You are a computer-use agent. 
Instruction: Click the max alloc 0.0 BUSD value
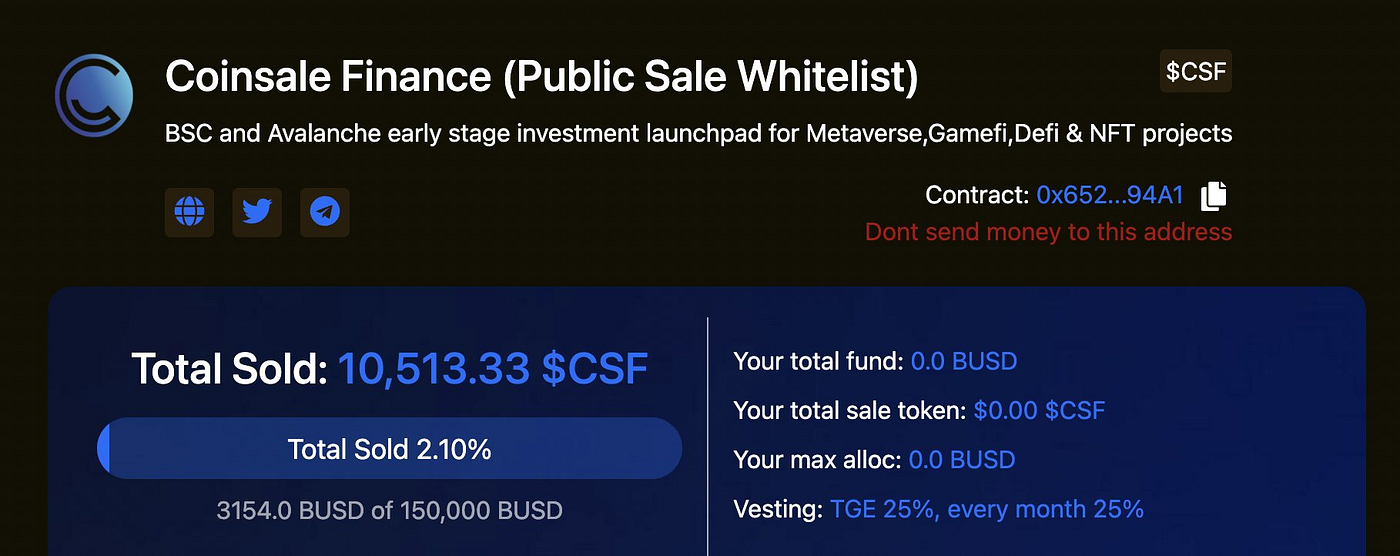(x=962, y=460)
